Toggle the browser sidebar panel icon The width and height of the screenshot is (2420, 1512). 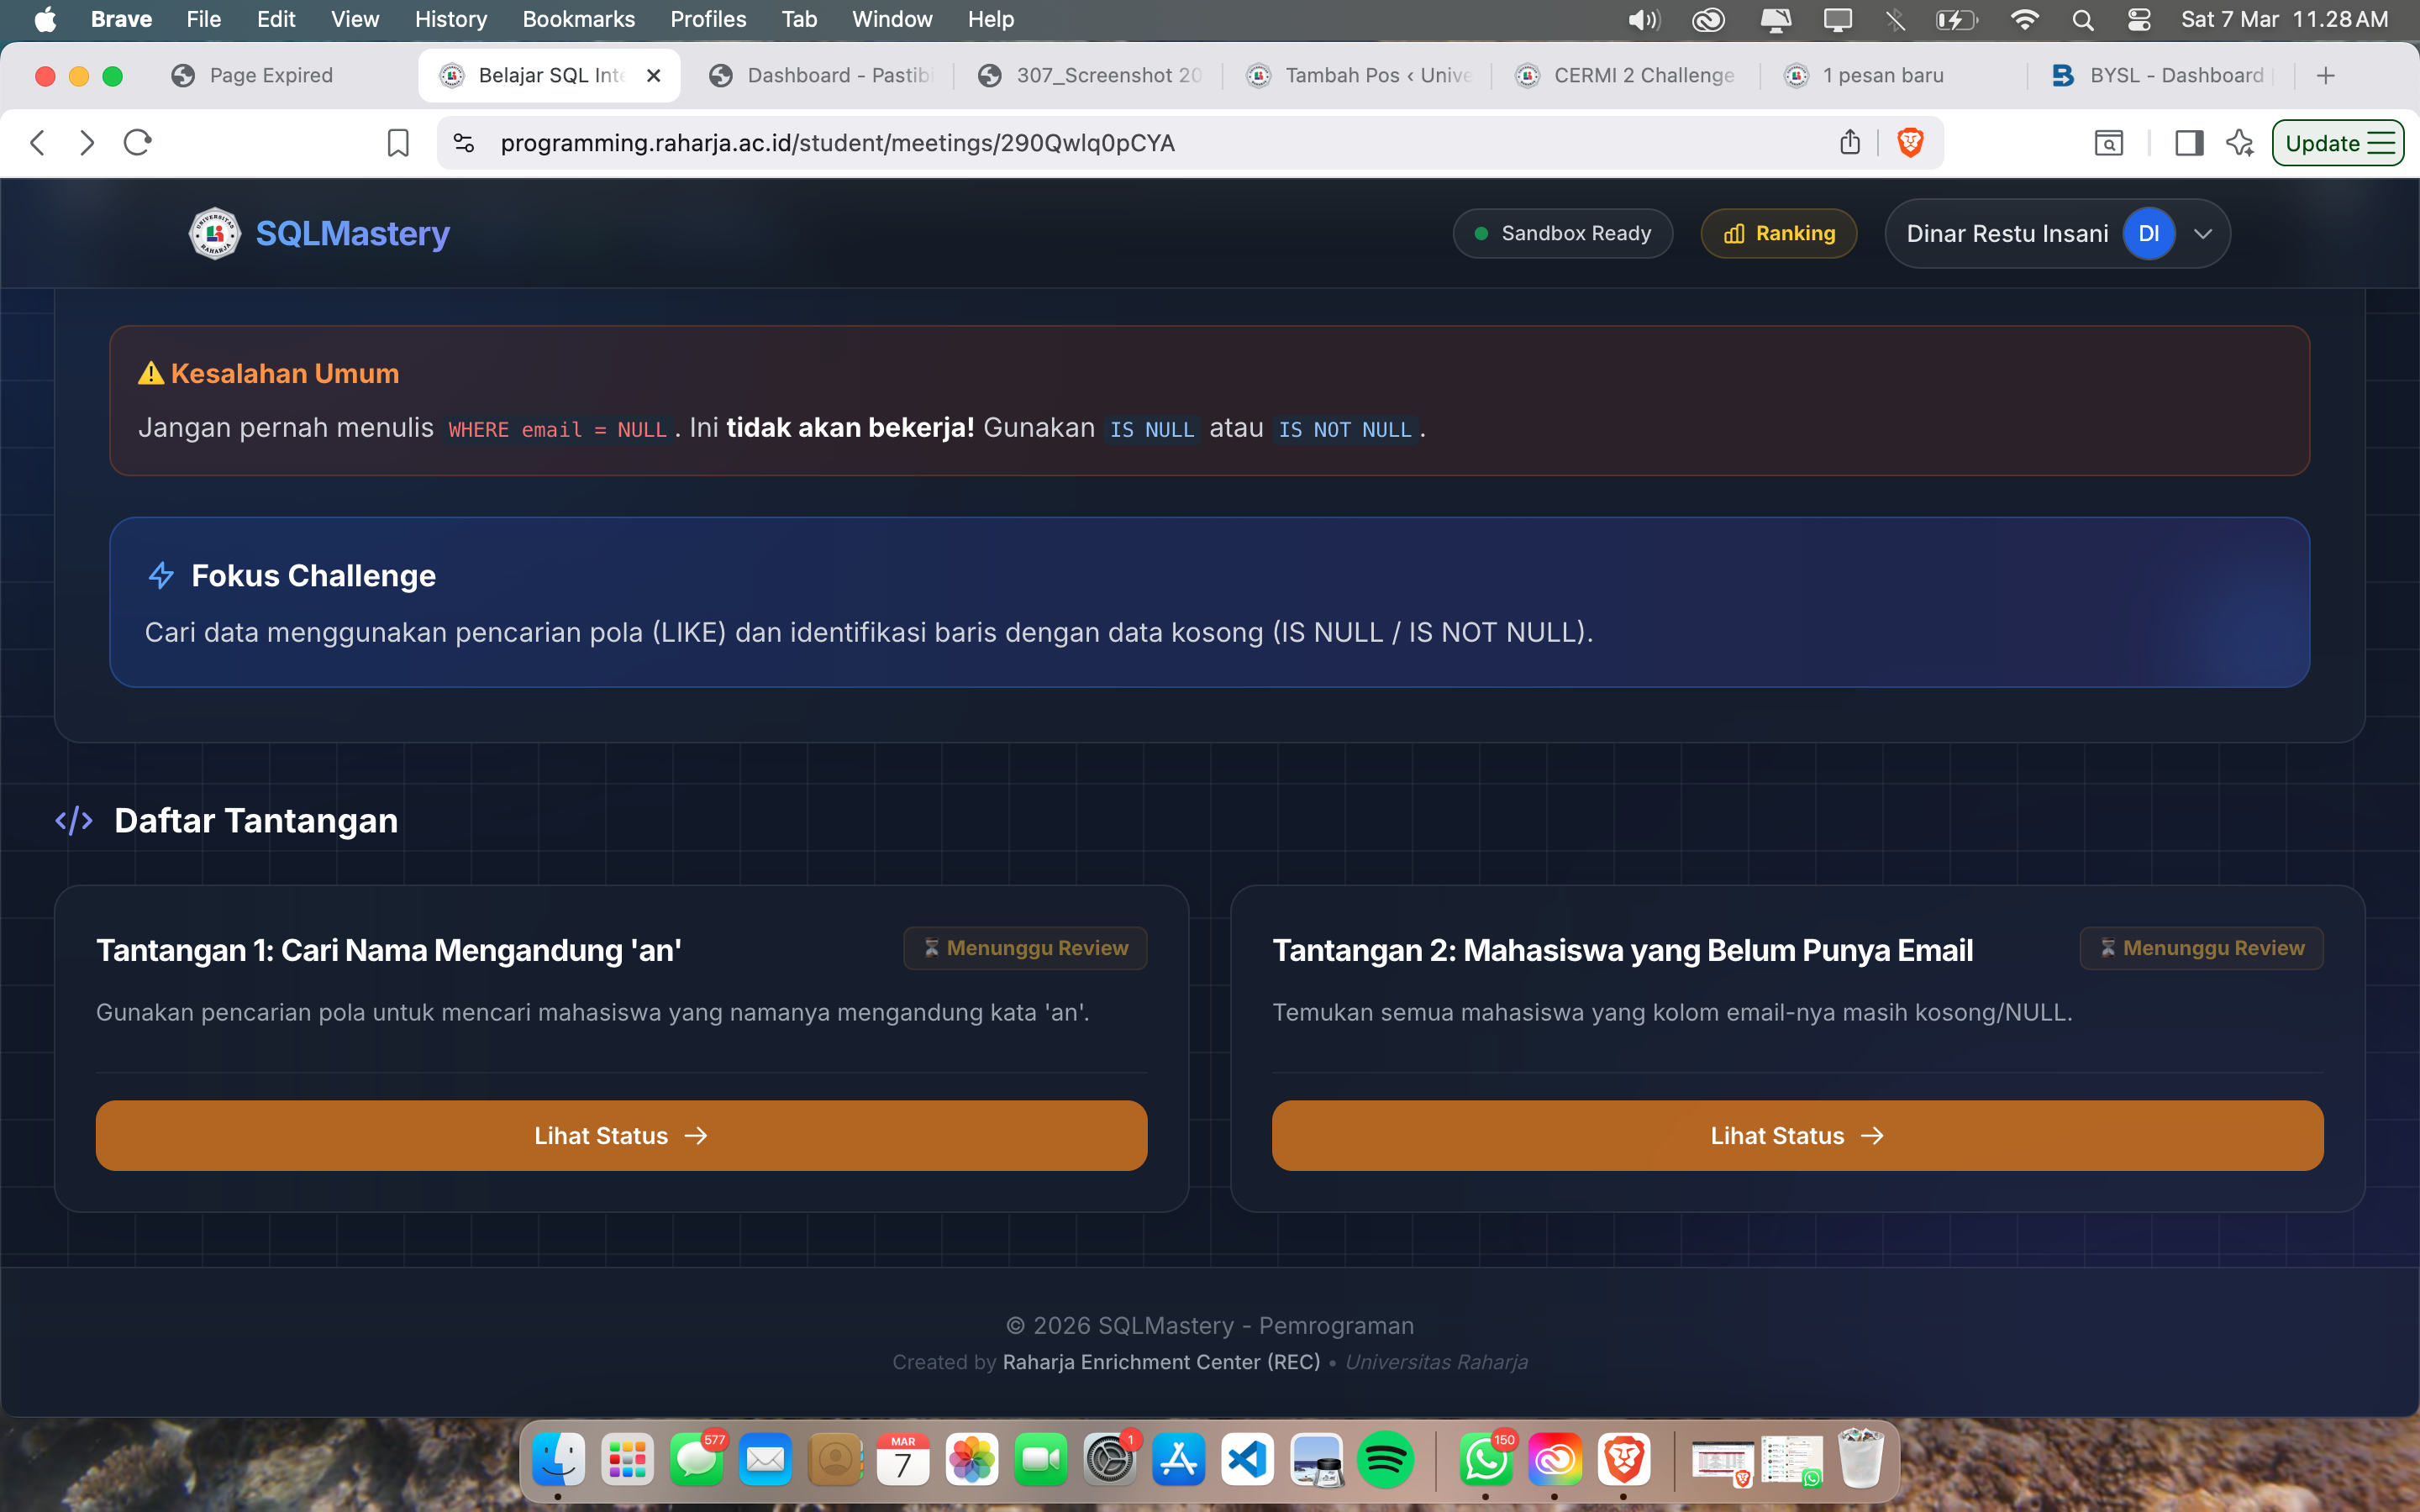click(x=2189, y=143)
